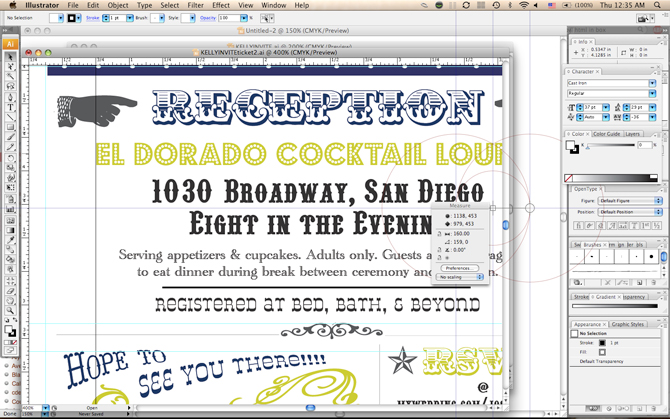Select the Line Segment tool
The image size is (670, 419).
(11, 117)
